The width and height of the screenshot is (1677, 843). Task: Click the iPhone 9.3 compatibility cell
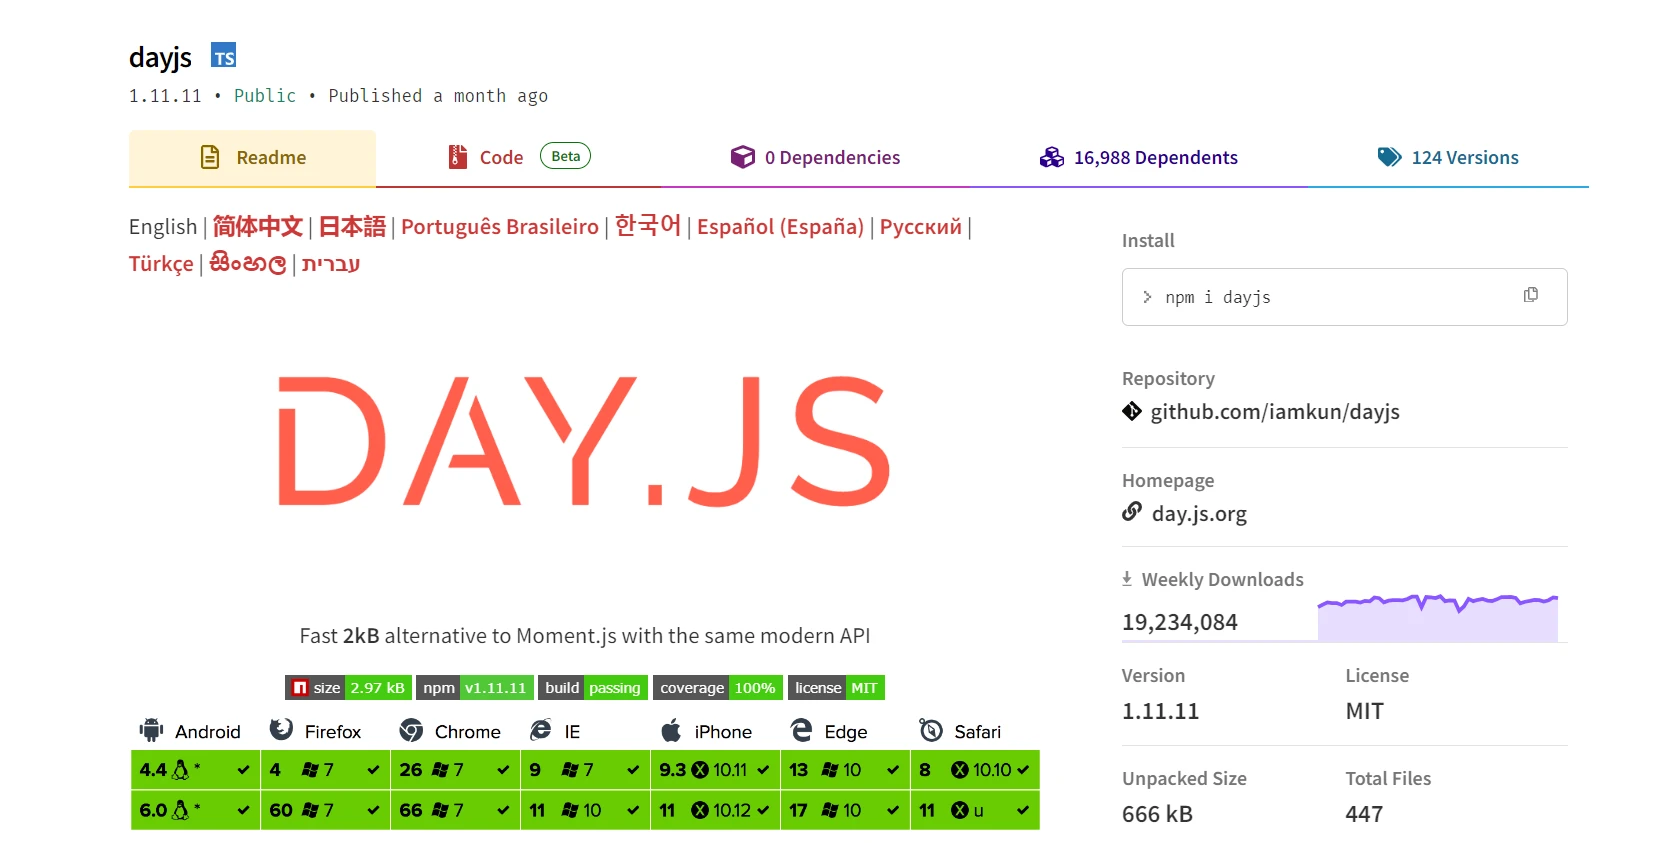click(x=715, y=770)
